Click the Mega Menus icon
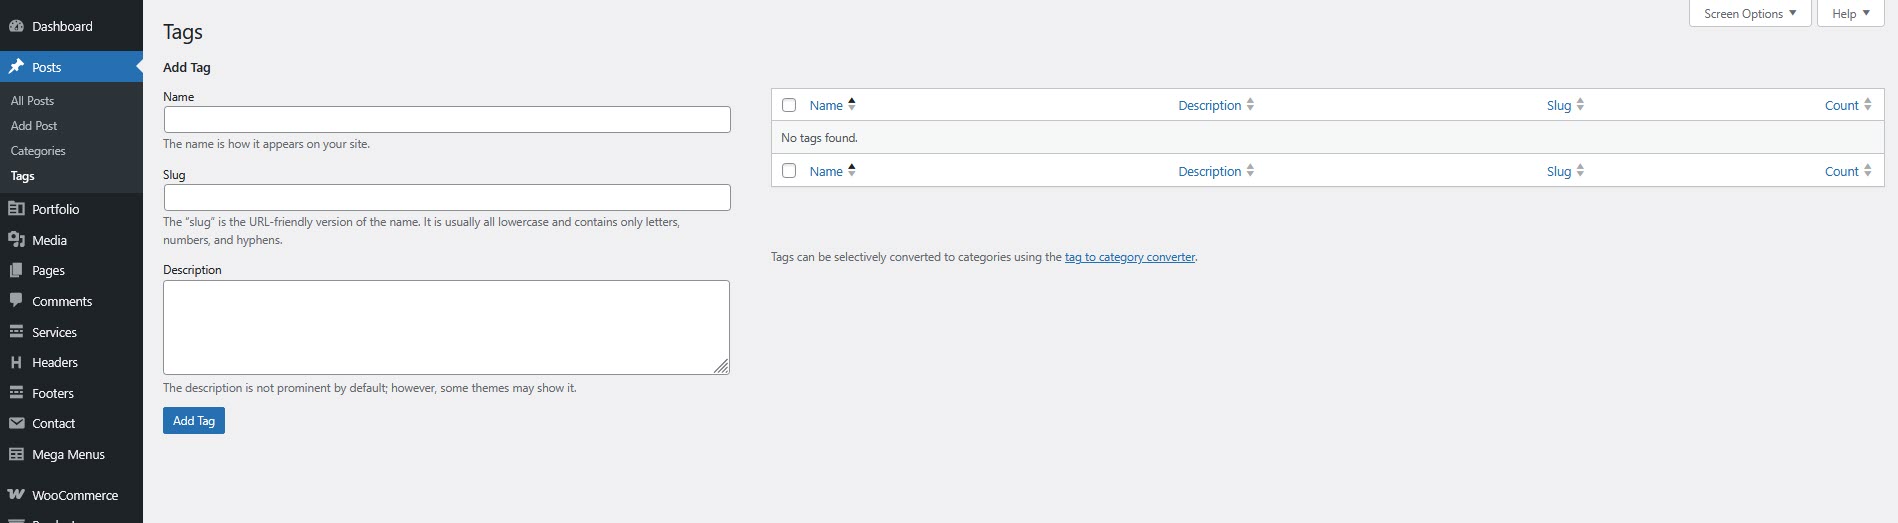1898x523 pixels. [16, 454]
